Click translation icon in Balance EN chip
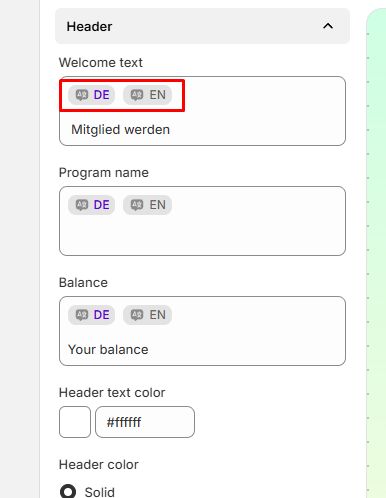Screen dimensions: 386x498 coord(137,315)
